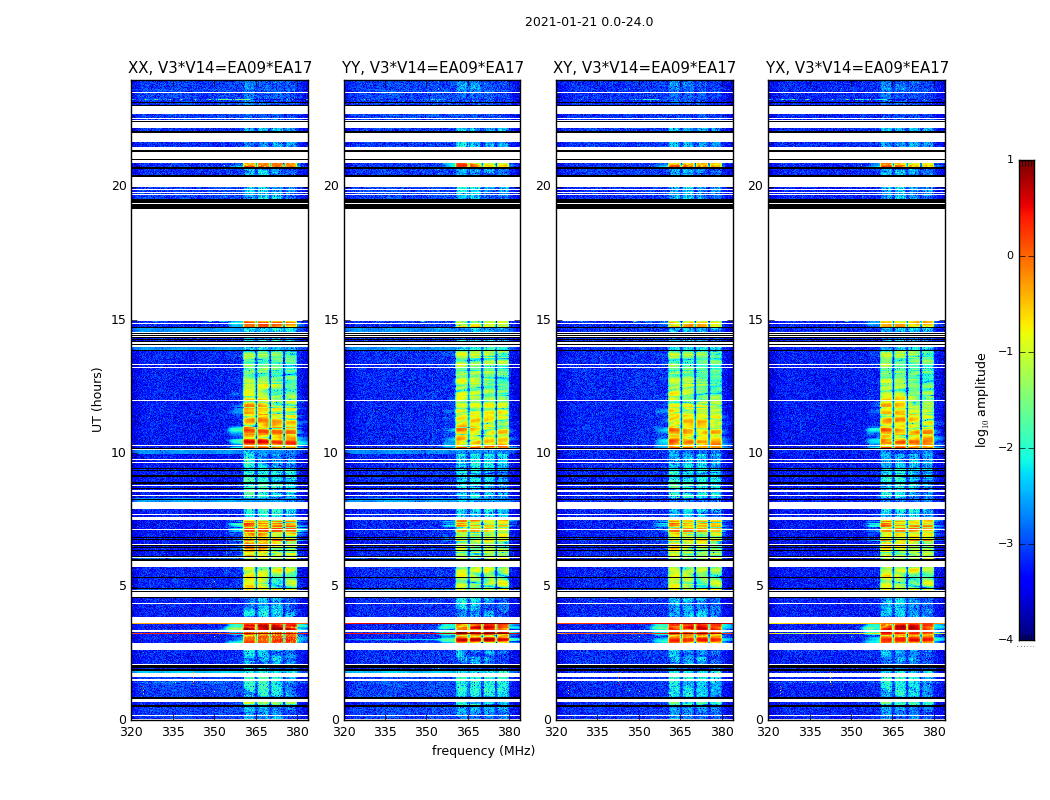Image resolution: width=1050 pixels, height=800 pixels.
Task: Click the "15" UT tick of the YY panel
Action: point(331,319)
